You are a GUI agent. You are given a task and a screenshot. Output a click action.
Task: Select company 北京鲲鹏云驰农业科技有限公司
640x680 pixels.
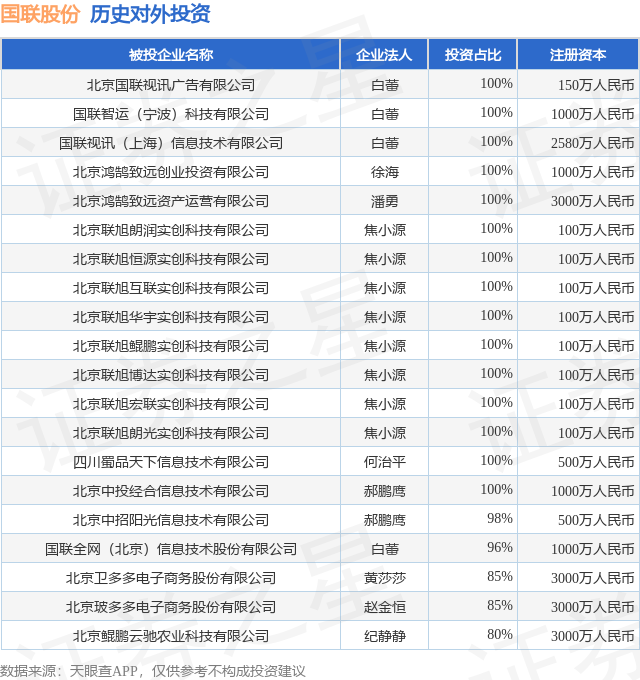pyautogui.click(x=171, y=636)
